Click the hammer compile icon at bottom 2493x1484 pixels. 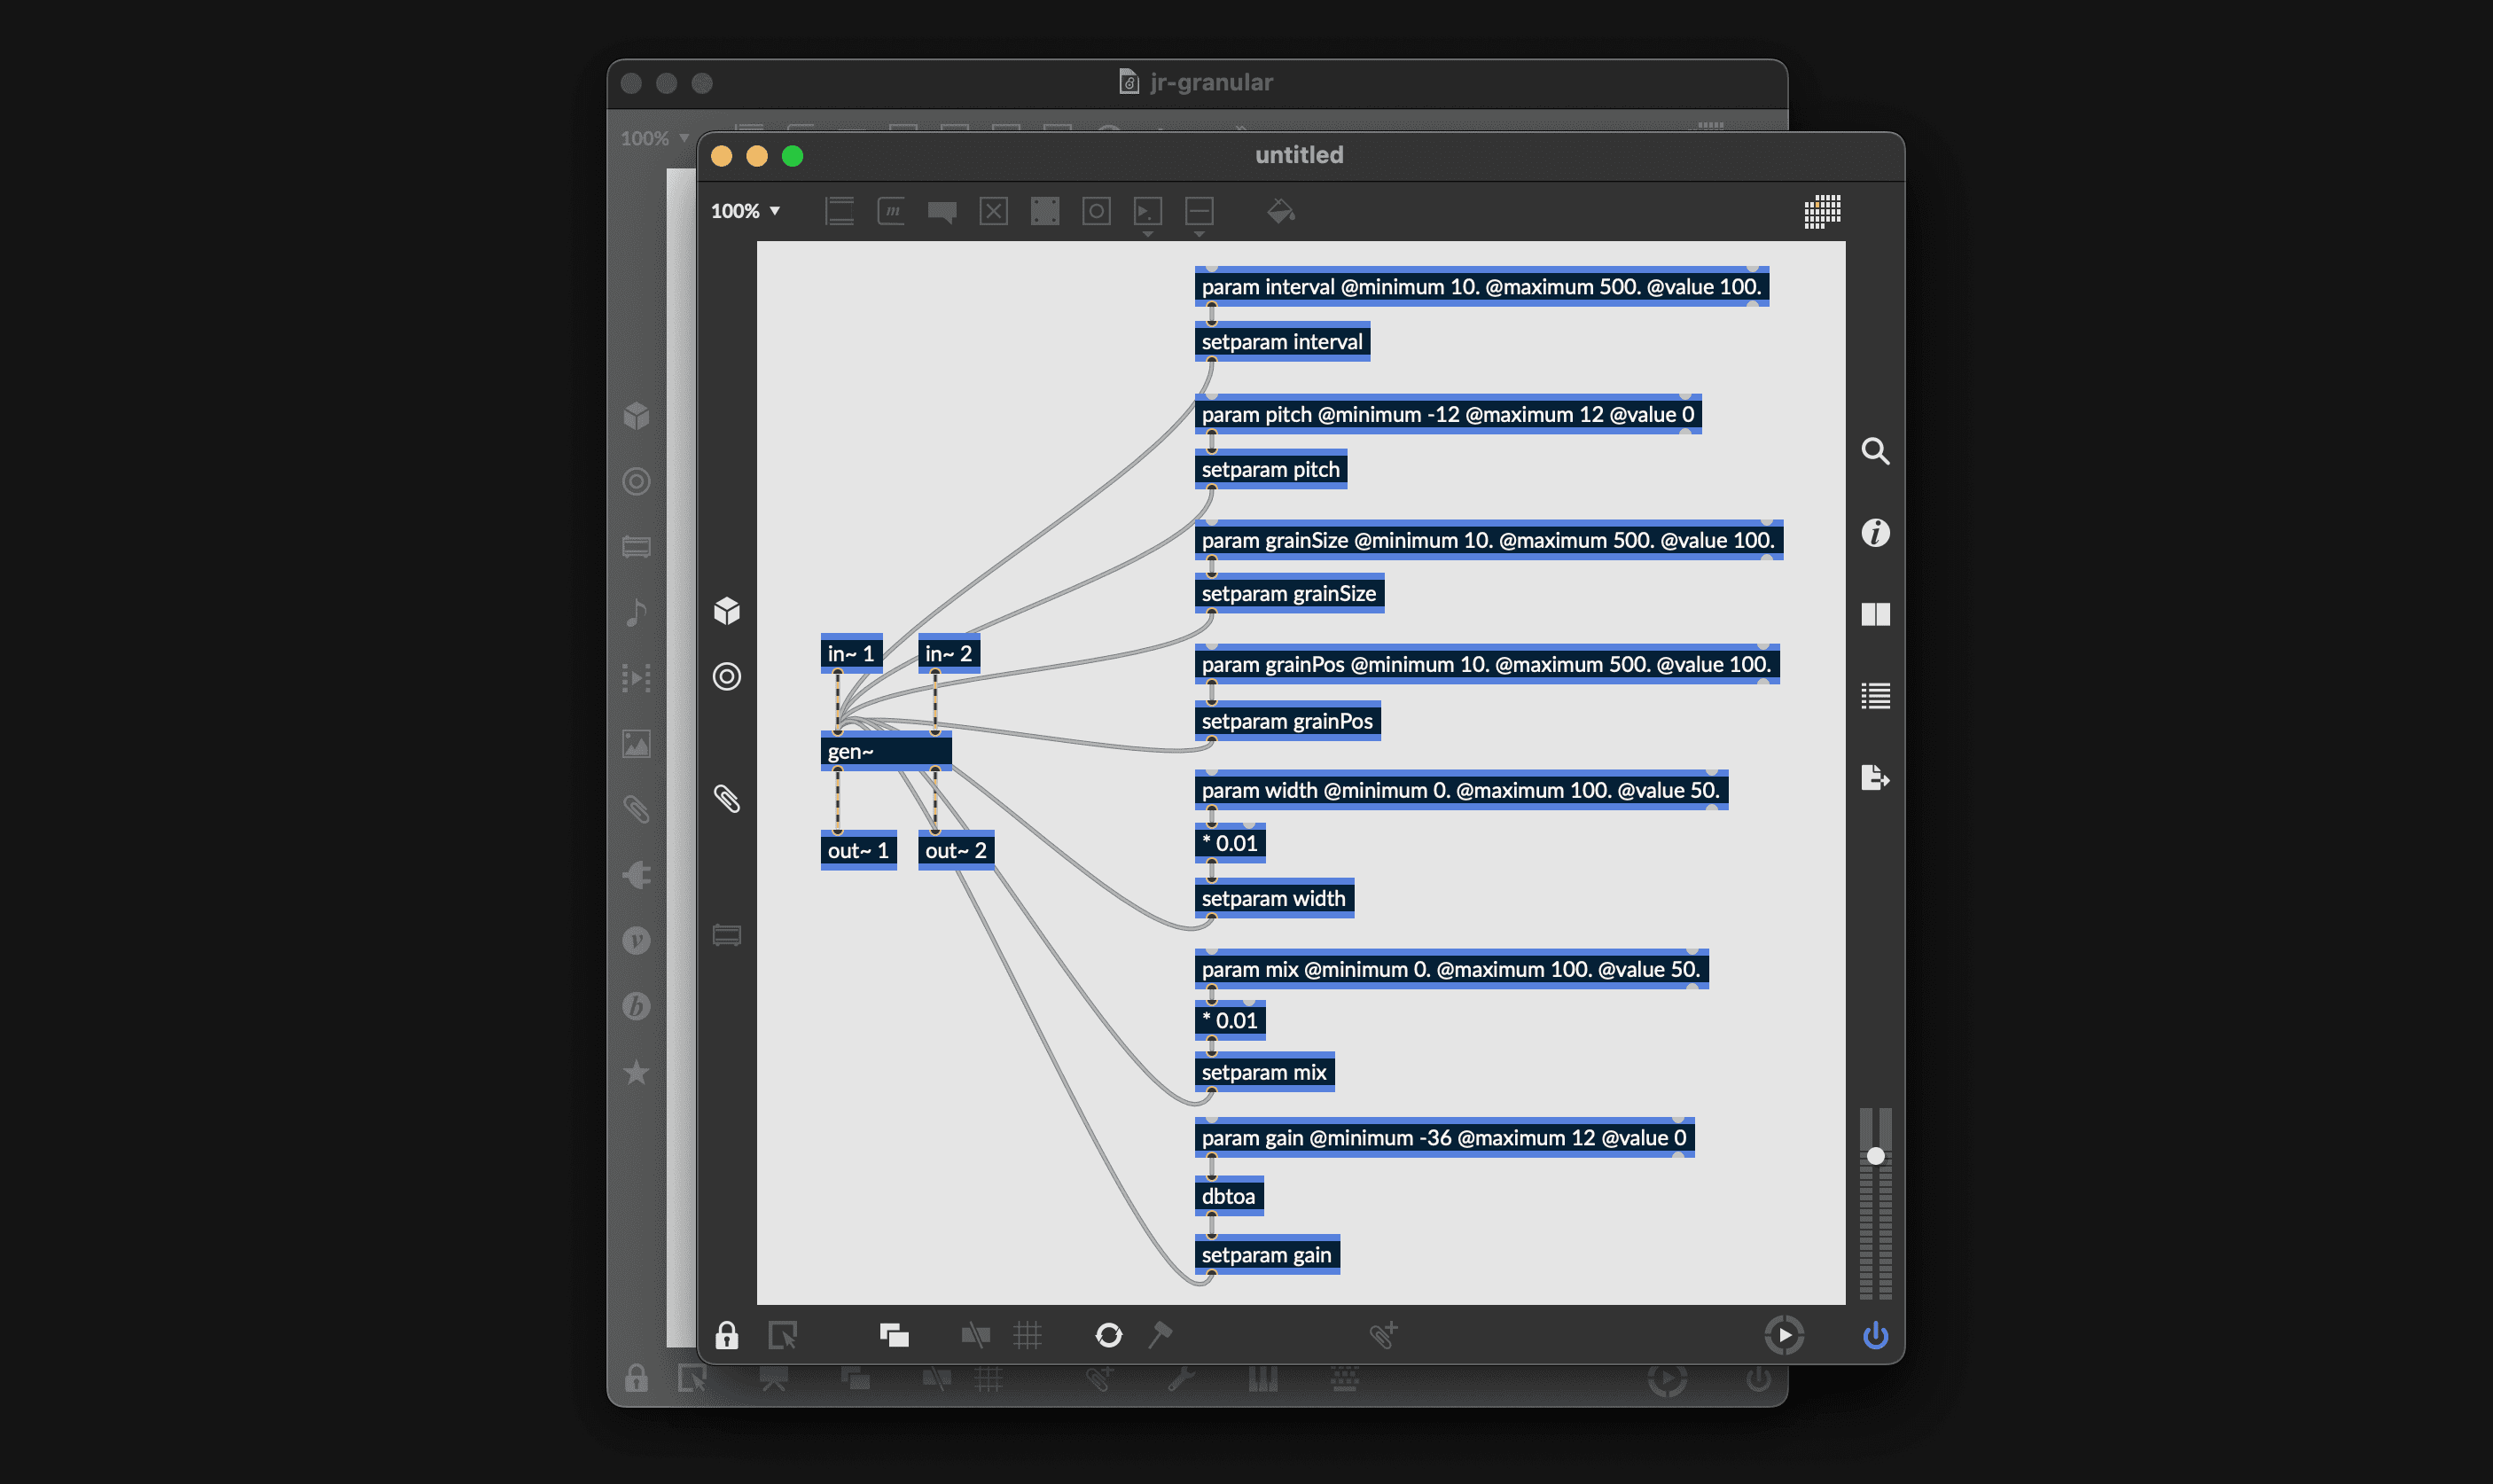pos(1160,1334)
